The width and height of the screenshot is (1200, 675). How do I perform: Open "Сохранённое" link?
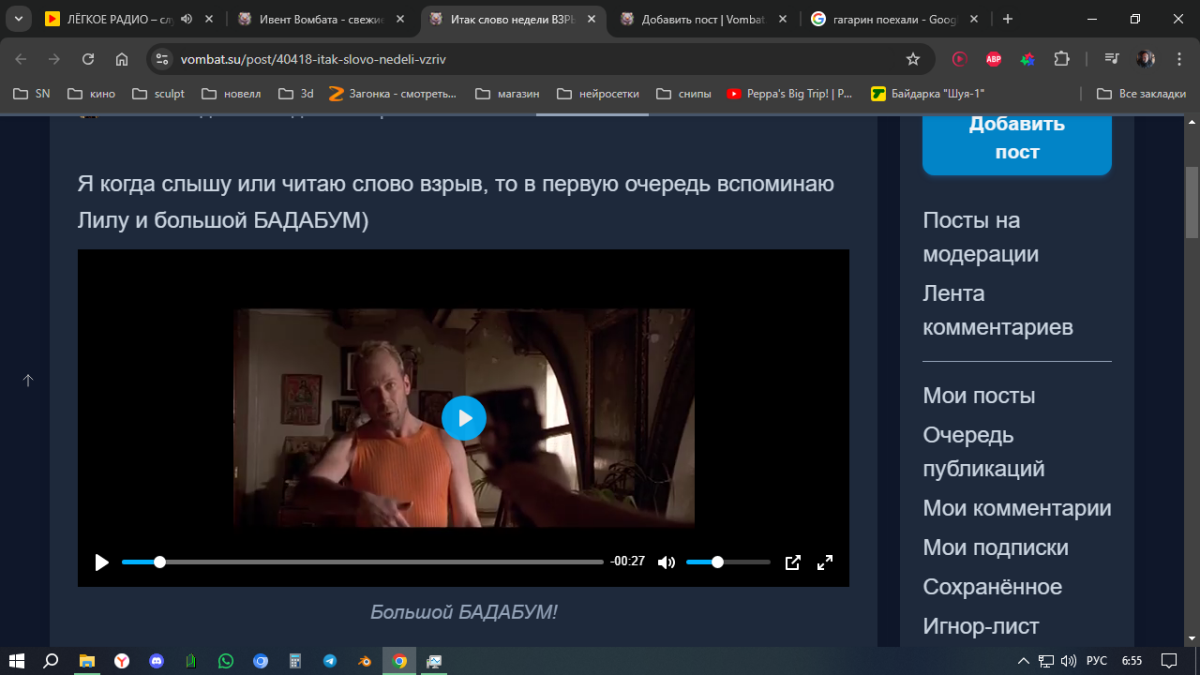pyautogui.click(x=992, y=586)
